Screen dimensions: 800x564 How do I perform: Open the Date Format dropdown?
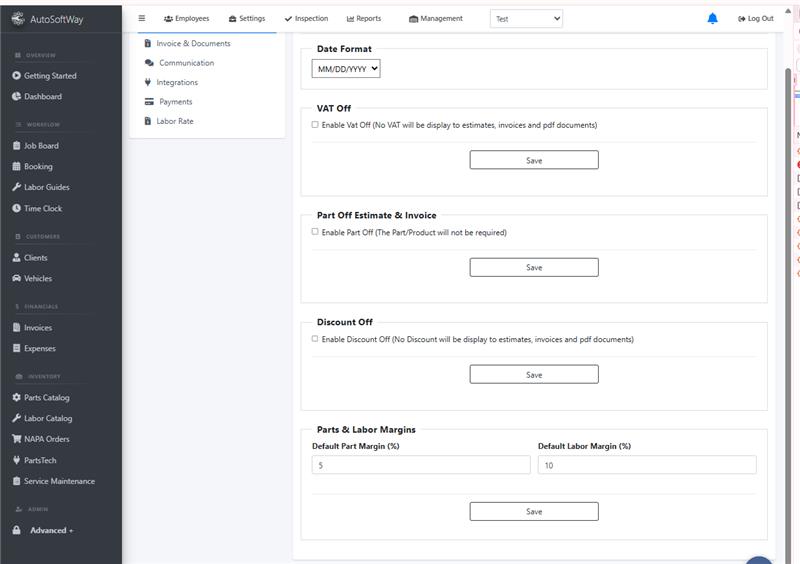[x=346, y=69]
